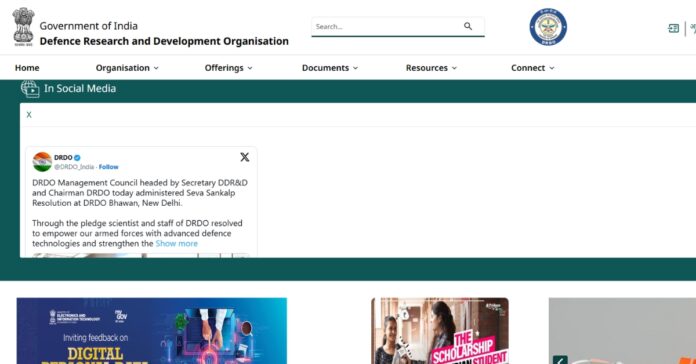Open the Offerings menu
Viewport: 696px width, 364px height.
[228, 68]
